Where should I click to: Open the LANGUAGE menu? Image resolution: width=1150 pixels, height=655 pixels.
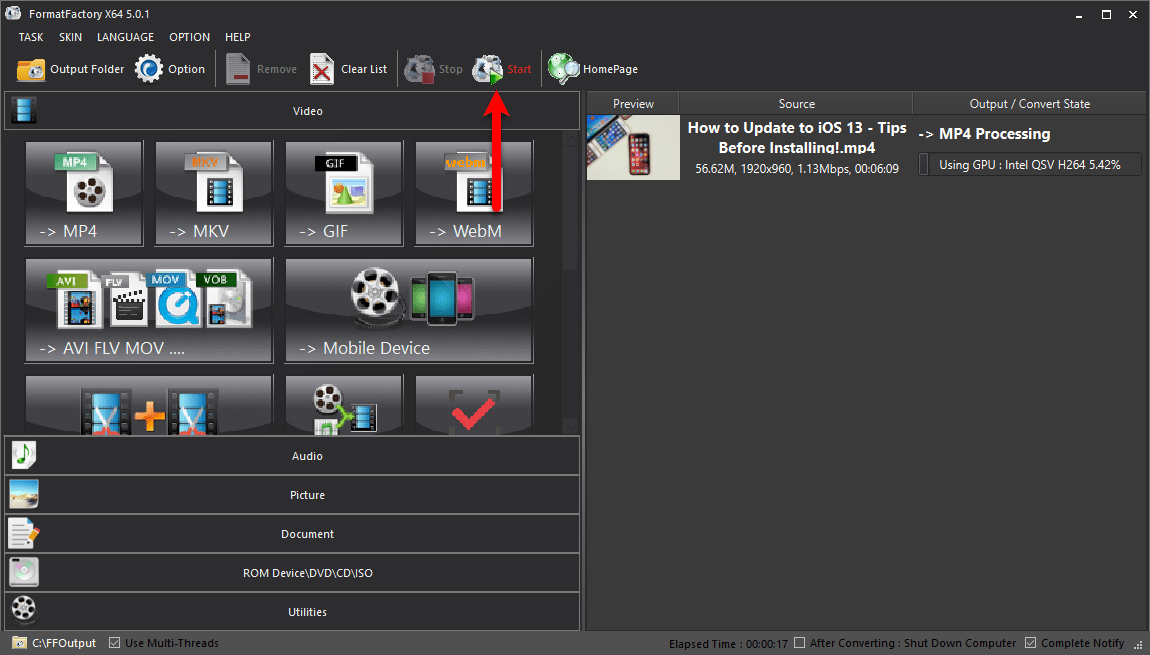125,37
